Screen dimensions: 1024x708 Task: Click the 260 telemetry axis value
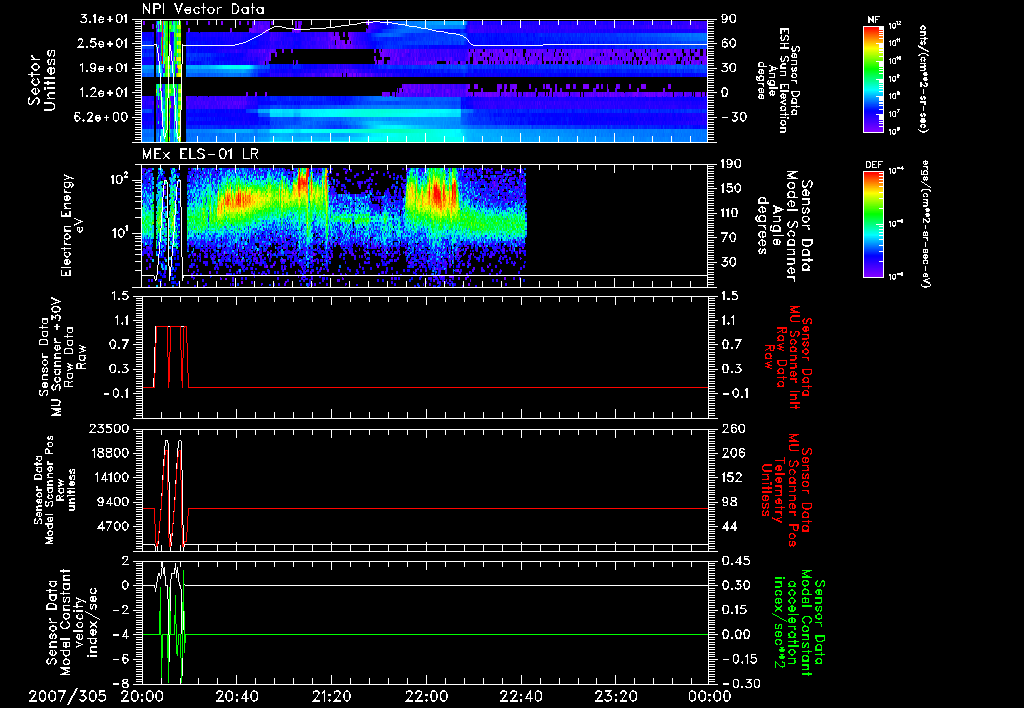point(731,428)
